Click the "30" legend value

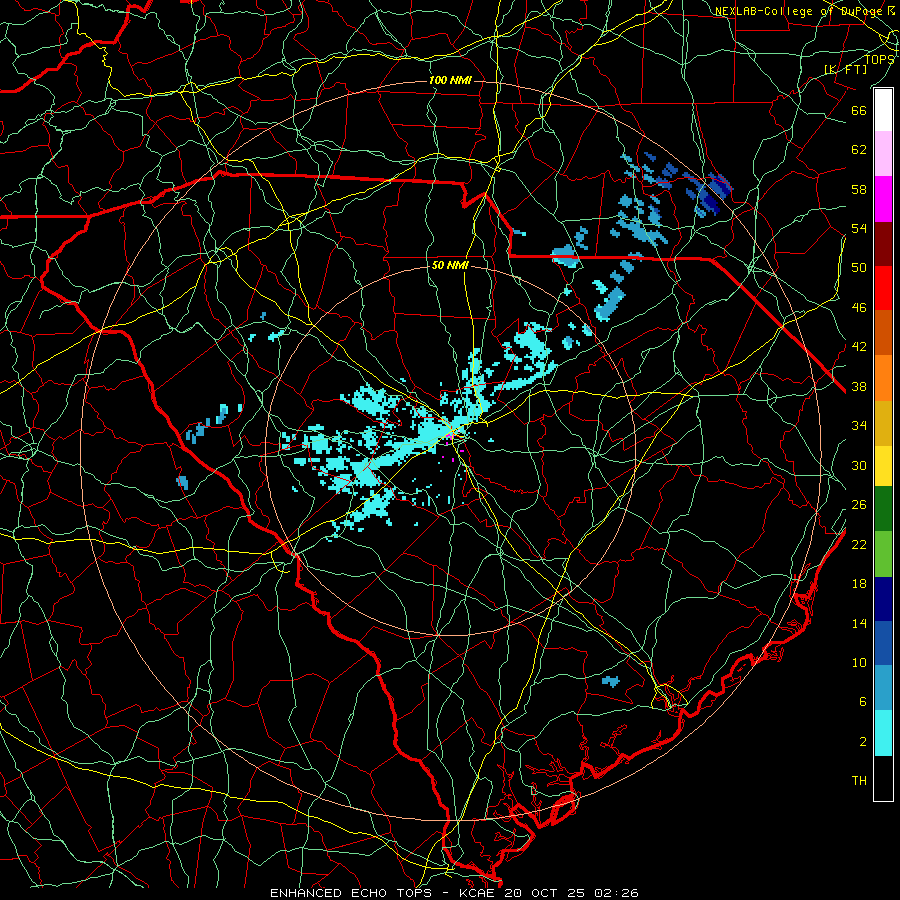click(x=859, y=465)
